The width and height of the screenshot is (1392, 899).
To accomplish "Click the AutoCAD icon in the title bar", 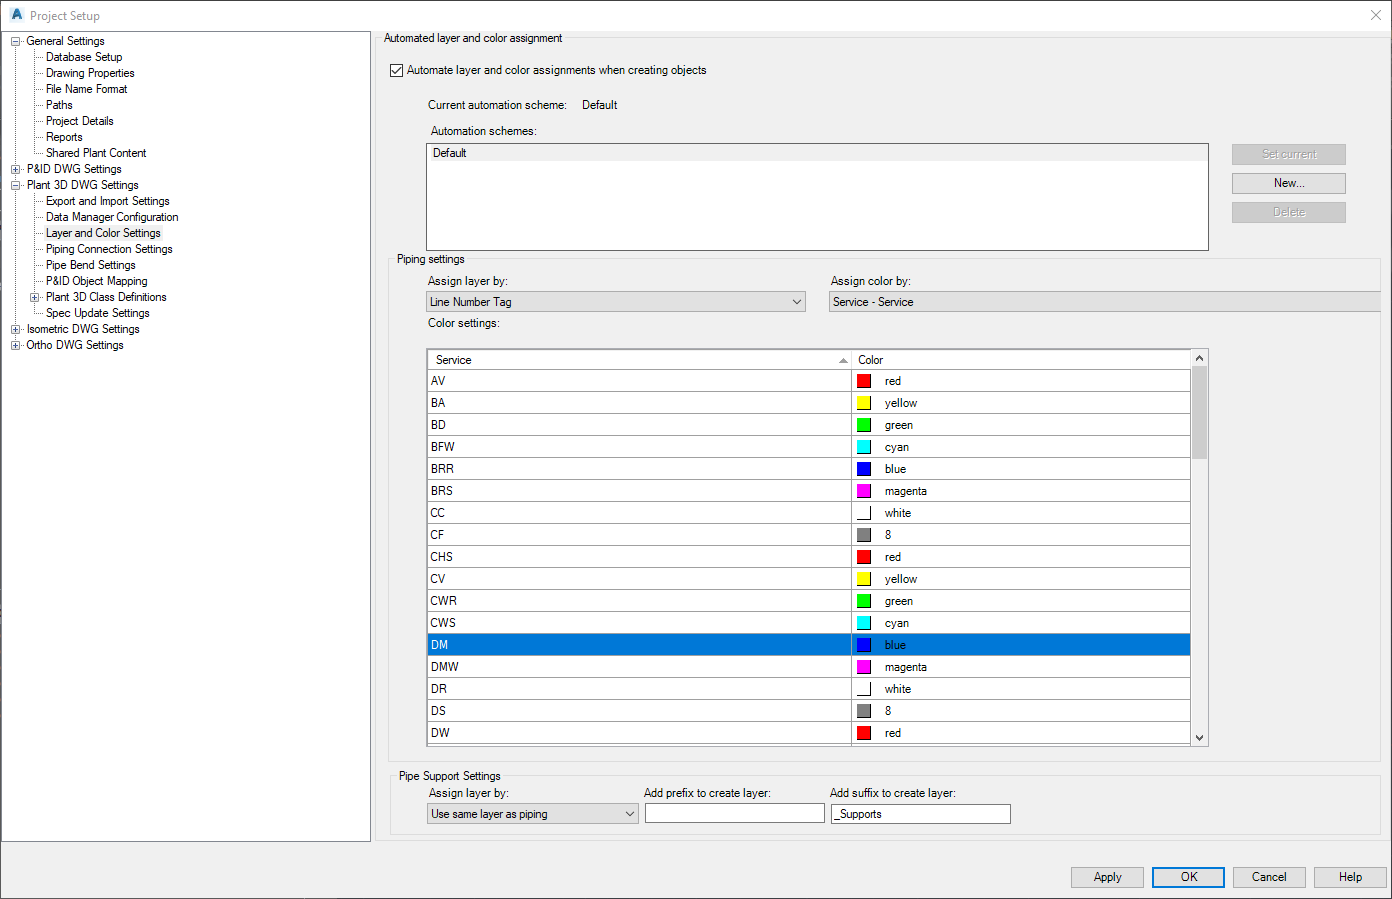I will (x=13, y=15).
